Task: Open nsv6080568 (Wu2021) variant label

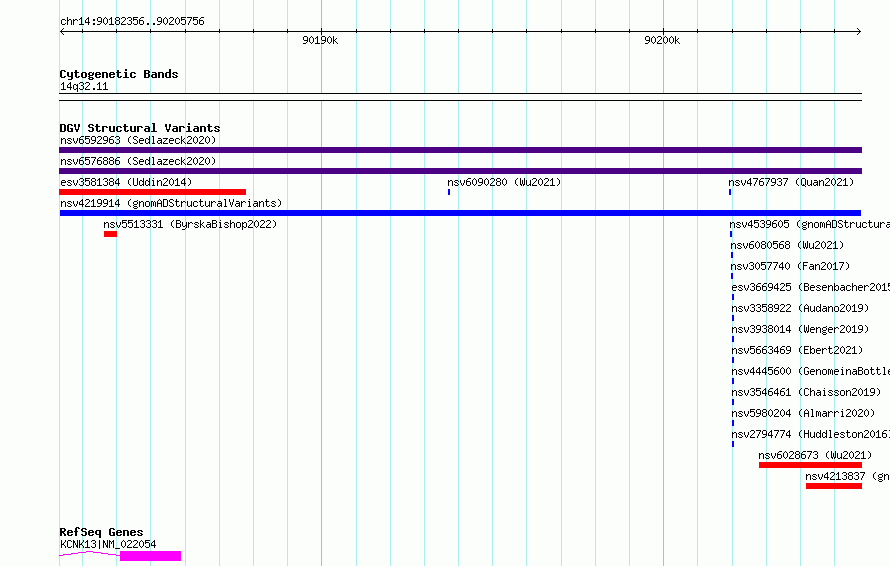Action: 787,245
